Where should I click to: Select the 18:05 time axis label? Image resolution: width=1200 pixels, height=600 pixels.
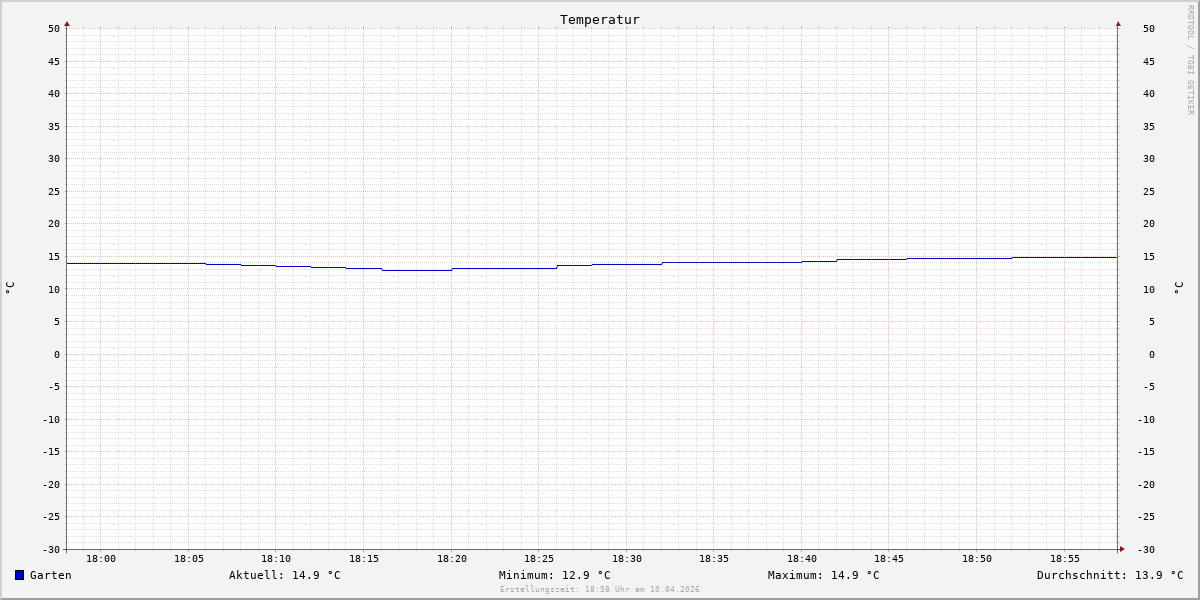(x=189, y=559)
